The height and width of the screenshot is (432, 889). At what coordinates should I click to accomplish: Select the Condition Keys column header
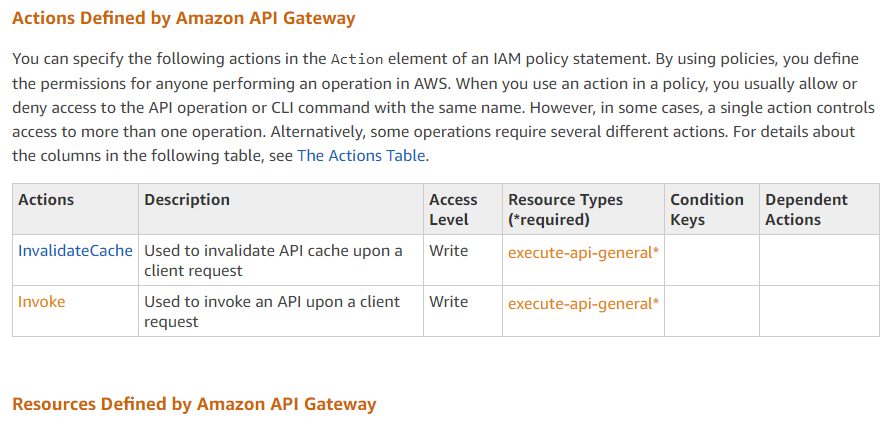[x=706, y=209]
